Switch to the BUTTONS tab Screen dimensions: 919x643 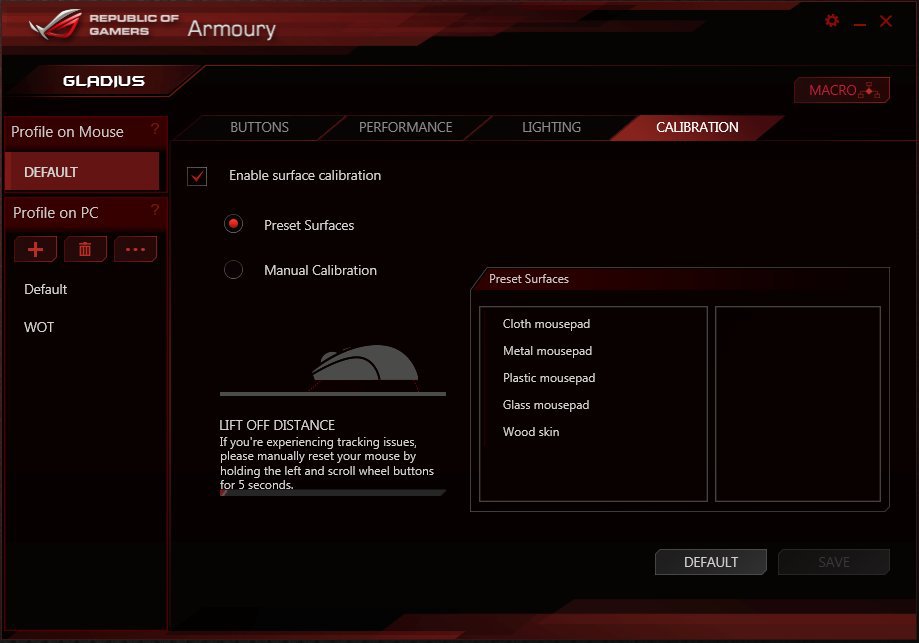tap(259, 127)
